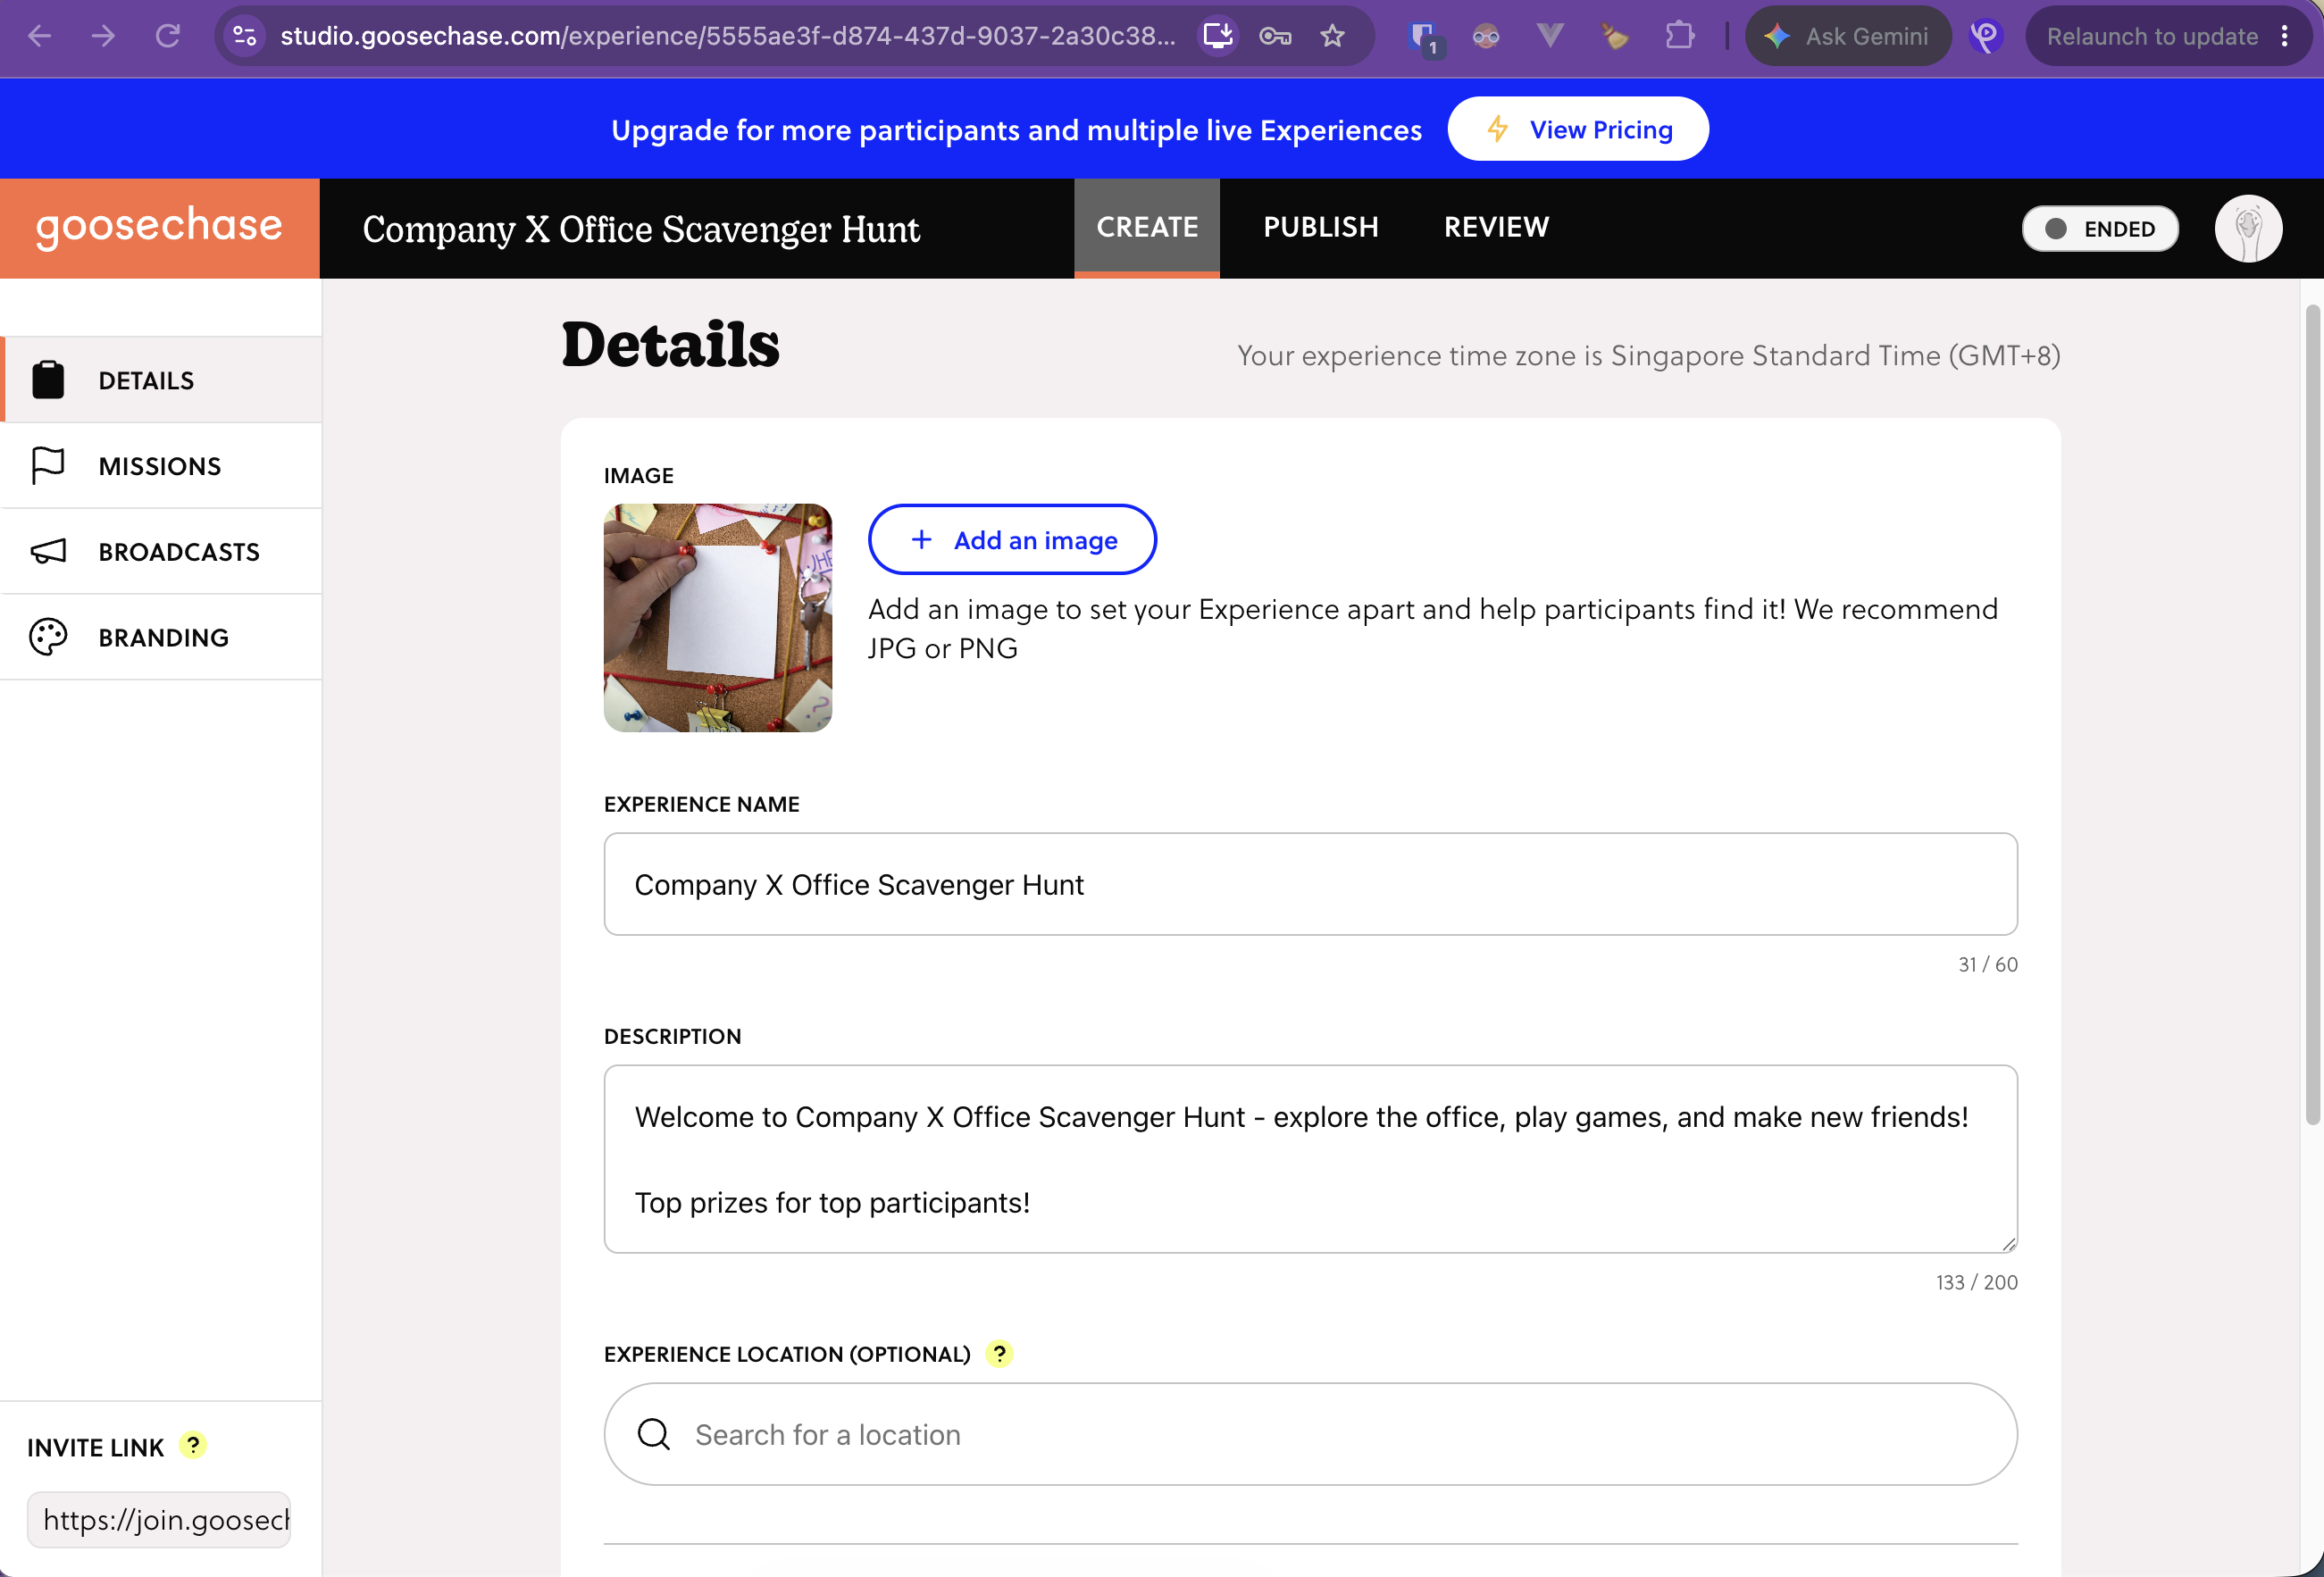Switch to the PUBLISH tab
The image size is (2324, 1577).
[1320, 227]
